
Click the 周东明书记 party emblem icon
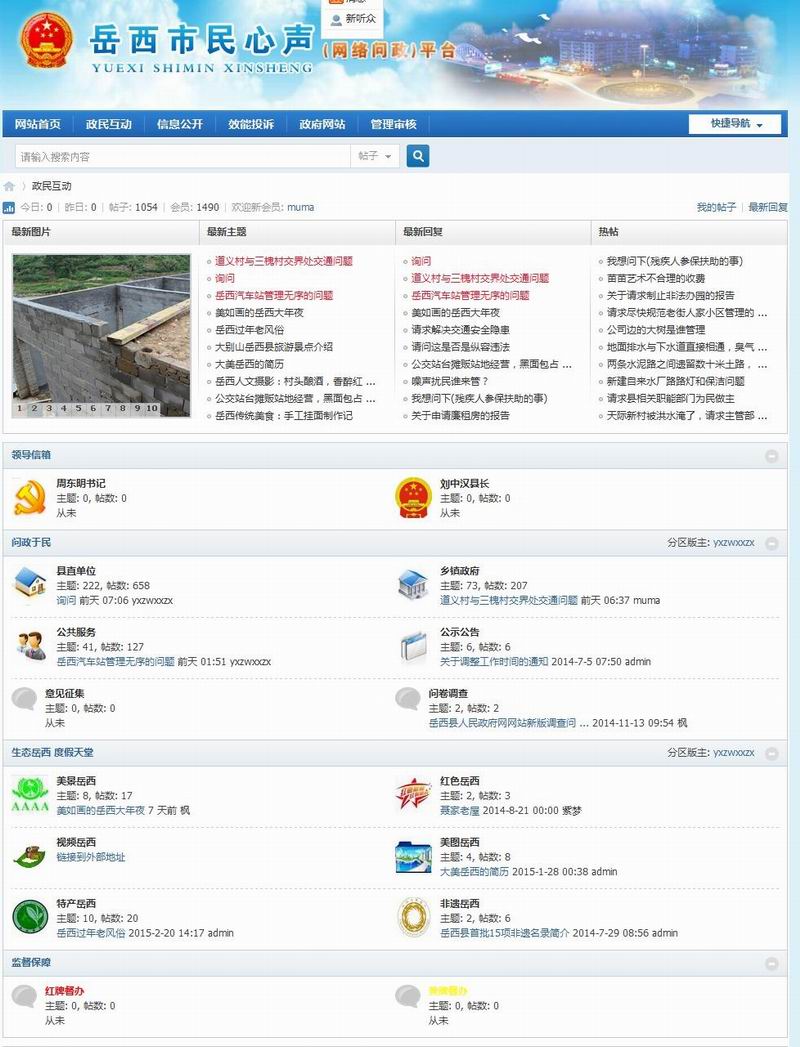click(29, 497)
